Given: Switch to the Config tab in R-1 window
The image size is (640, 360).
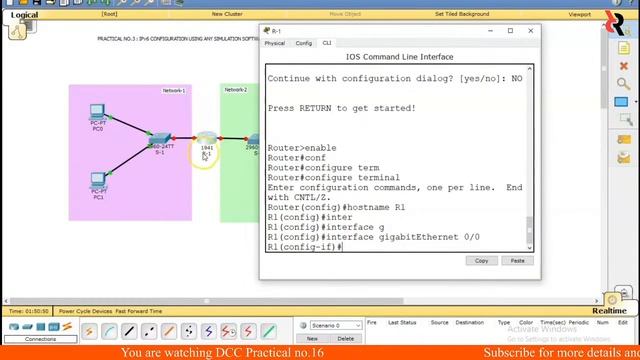Looking at the screenshot, I should [304, 43].
